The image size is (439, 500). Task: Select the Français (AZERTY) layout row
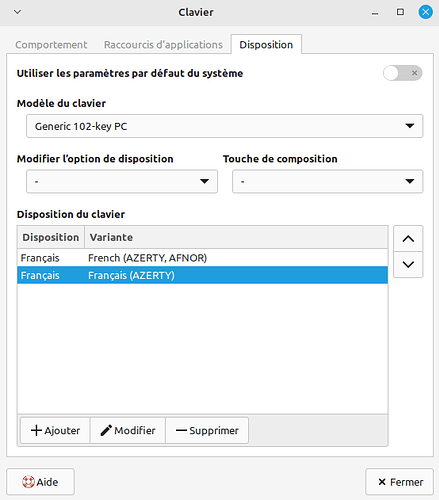click(203, 275)
